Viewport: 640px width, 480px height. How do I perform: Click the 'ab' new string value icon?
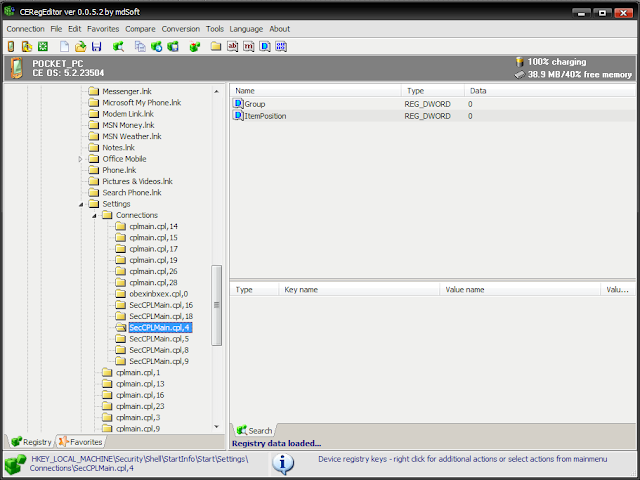tap(233, 47)
